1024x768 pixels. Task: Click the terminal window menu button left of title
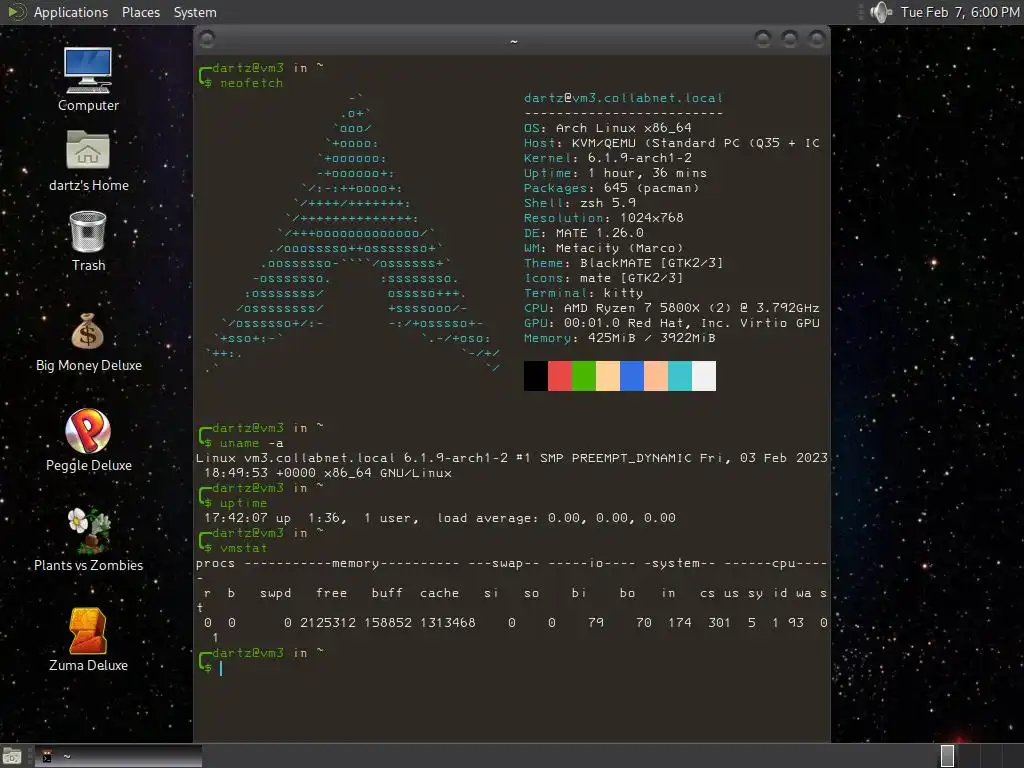point(207,40)
